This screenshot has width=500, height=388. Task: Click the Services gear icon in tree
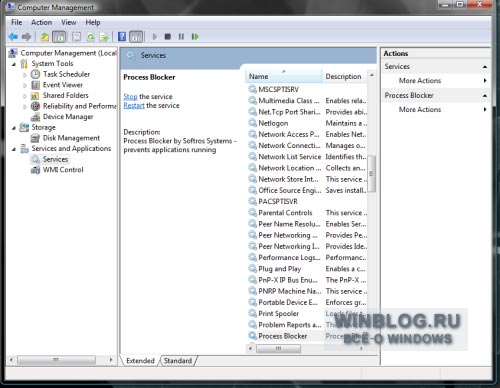pos(35,159)
